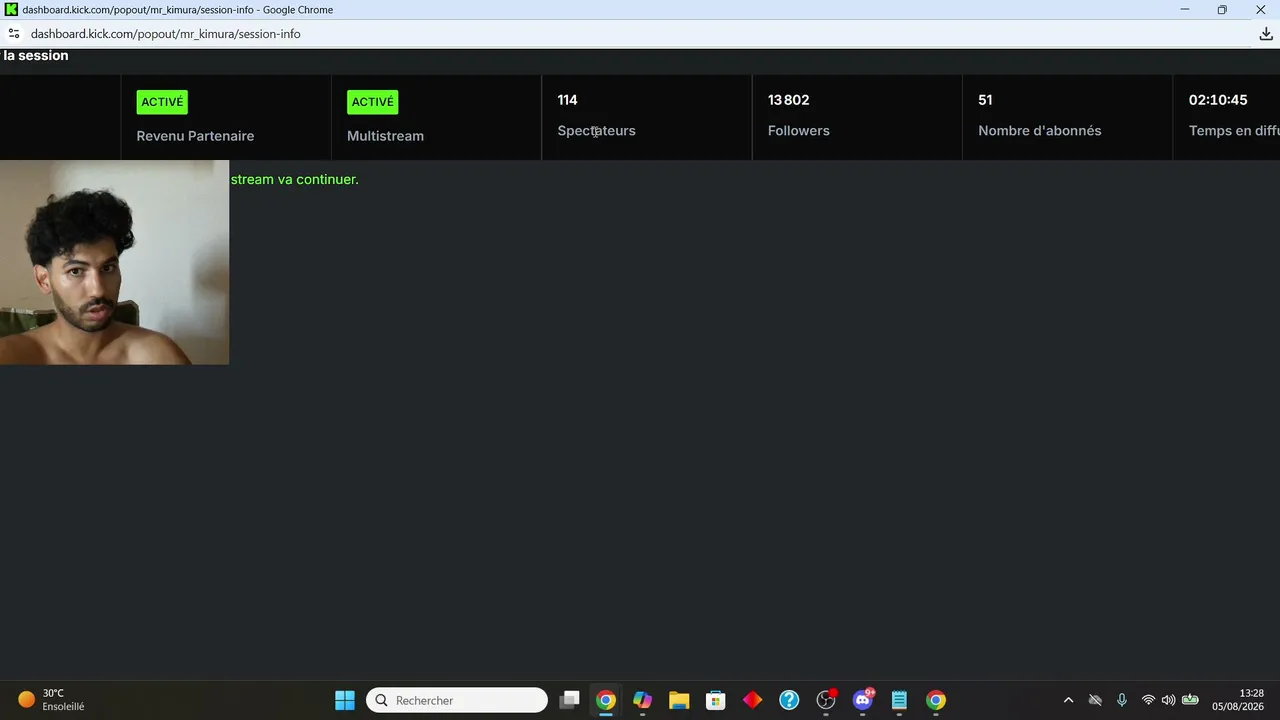Image resolution: width=1280 pixels, height=720 pixels.
Task: Open the Windows Start menu
Action: point(345,700)
